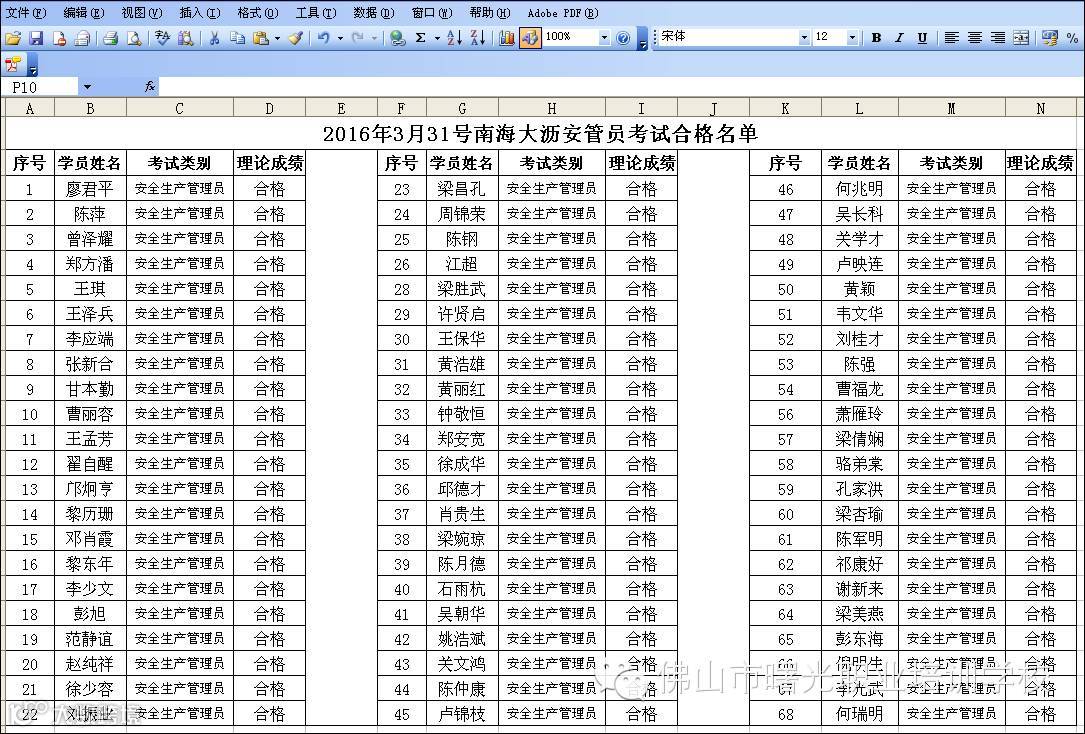The height and width of the screenshot is (734, 1085).
Task: Undo the last action
Action: tap(324, 39)
